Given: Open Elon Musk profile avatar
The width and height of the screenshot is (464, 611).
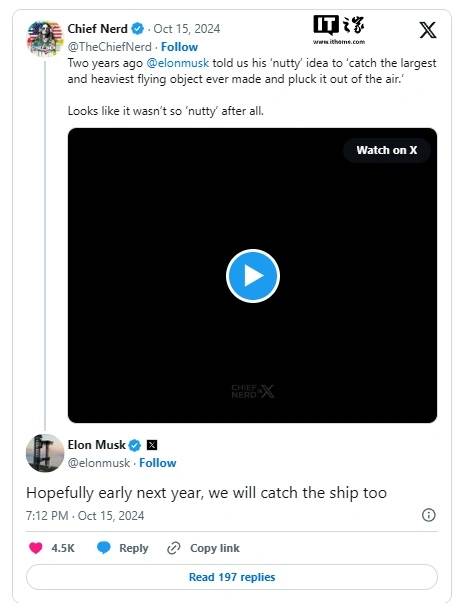Looking at the screenshot, I should pyautogui.click(x=45, y=453).
